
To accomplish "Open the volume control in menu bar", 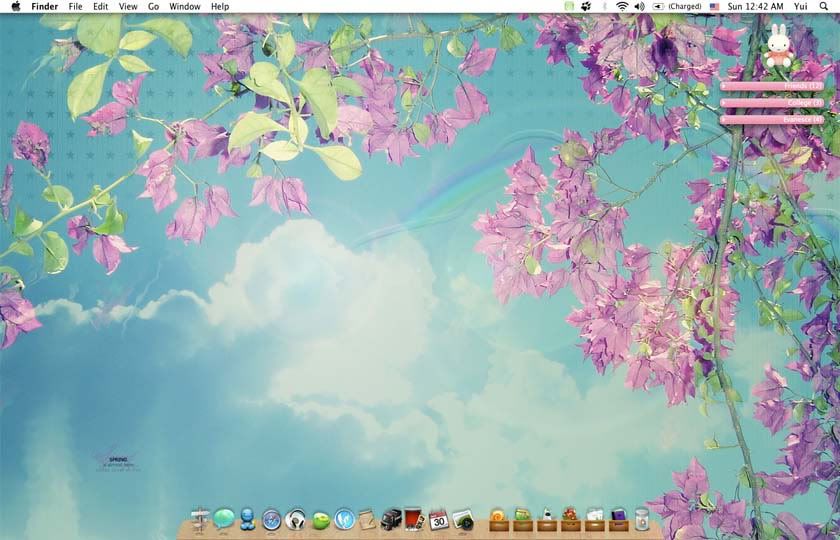I will [639, 6].
